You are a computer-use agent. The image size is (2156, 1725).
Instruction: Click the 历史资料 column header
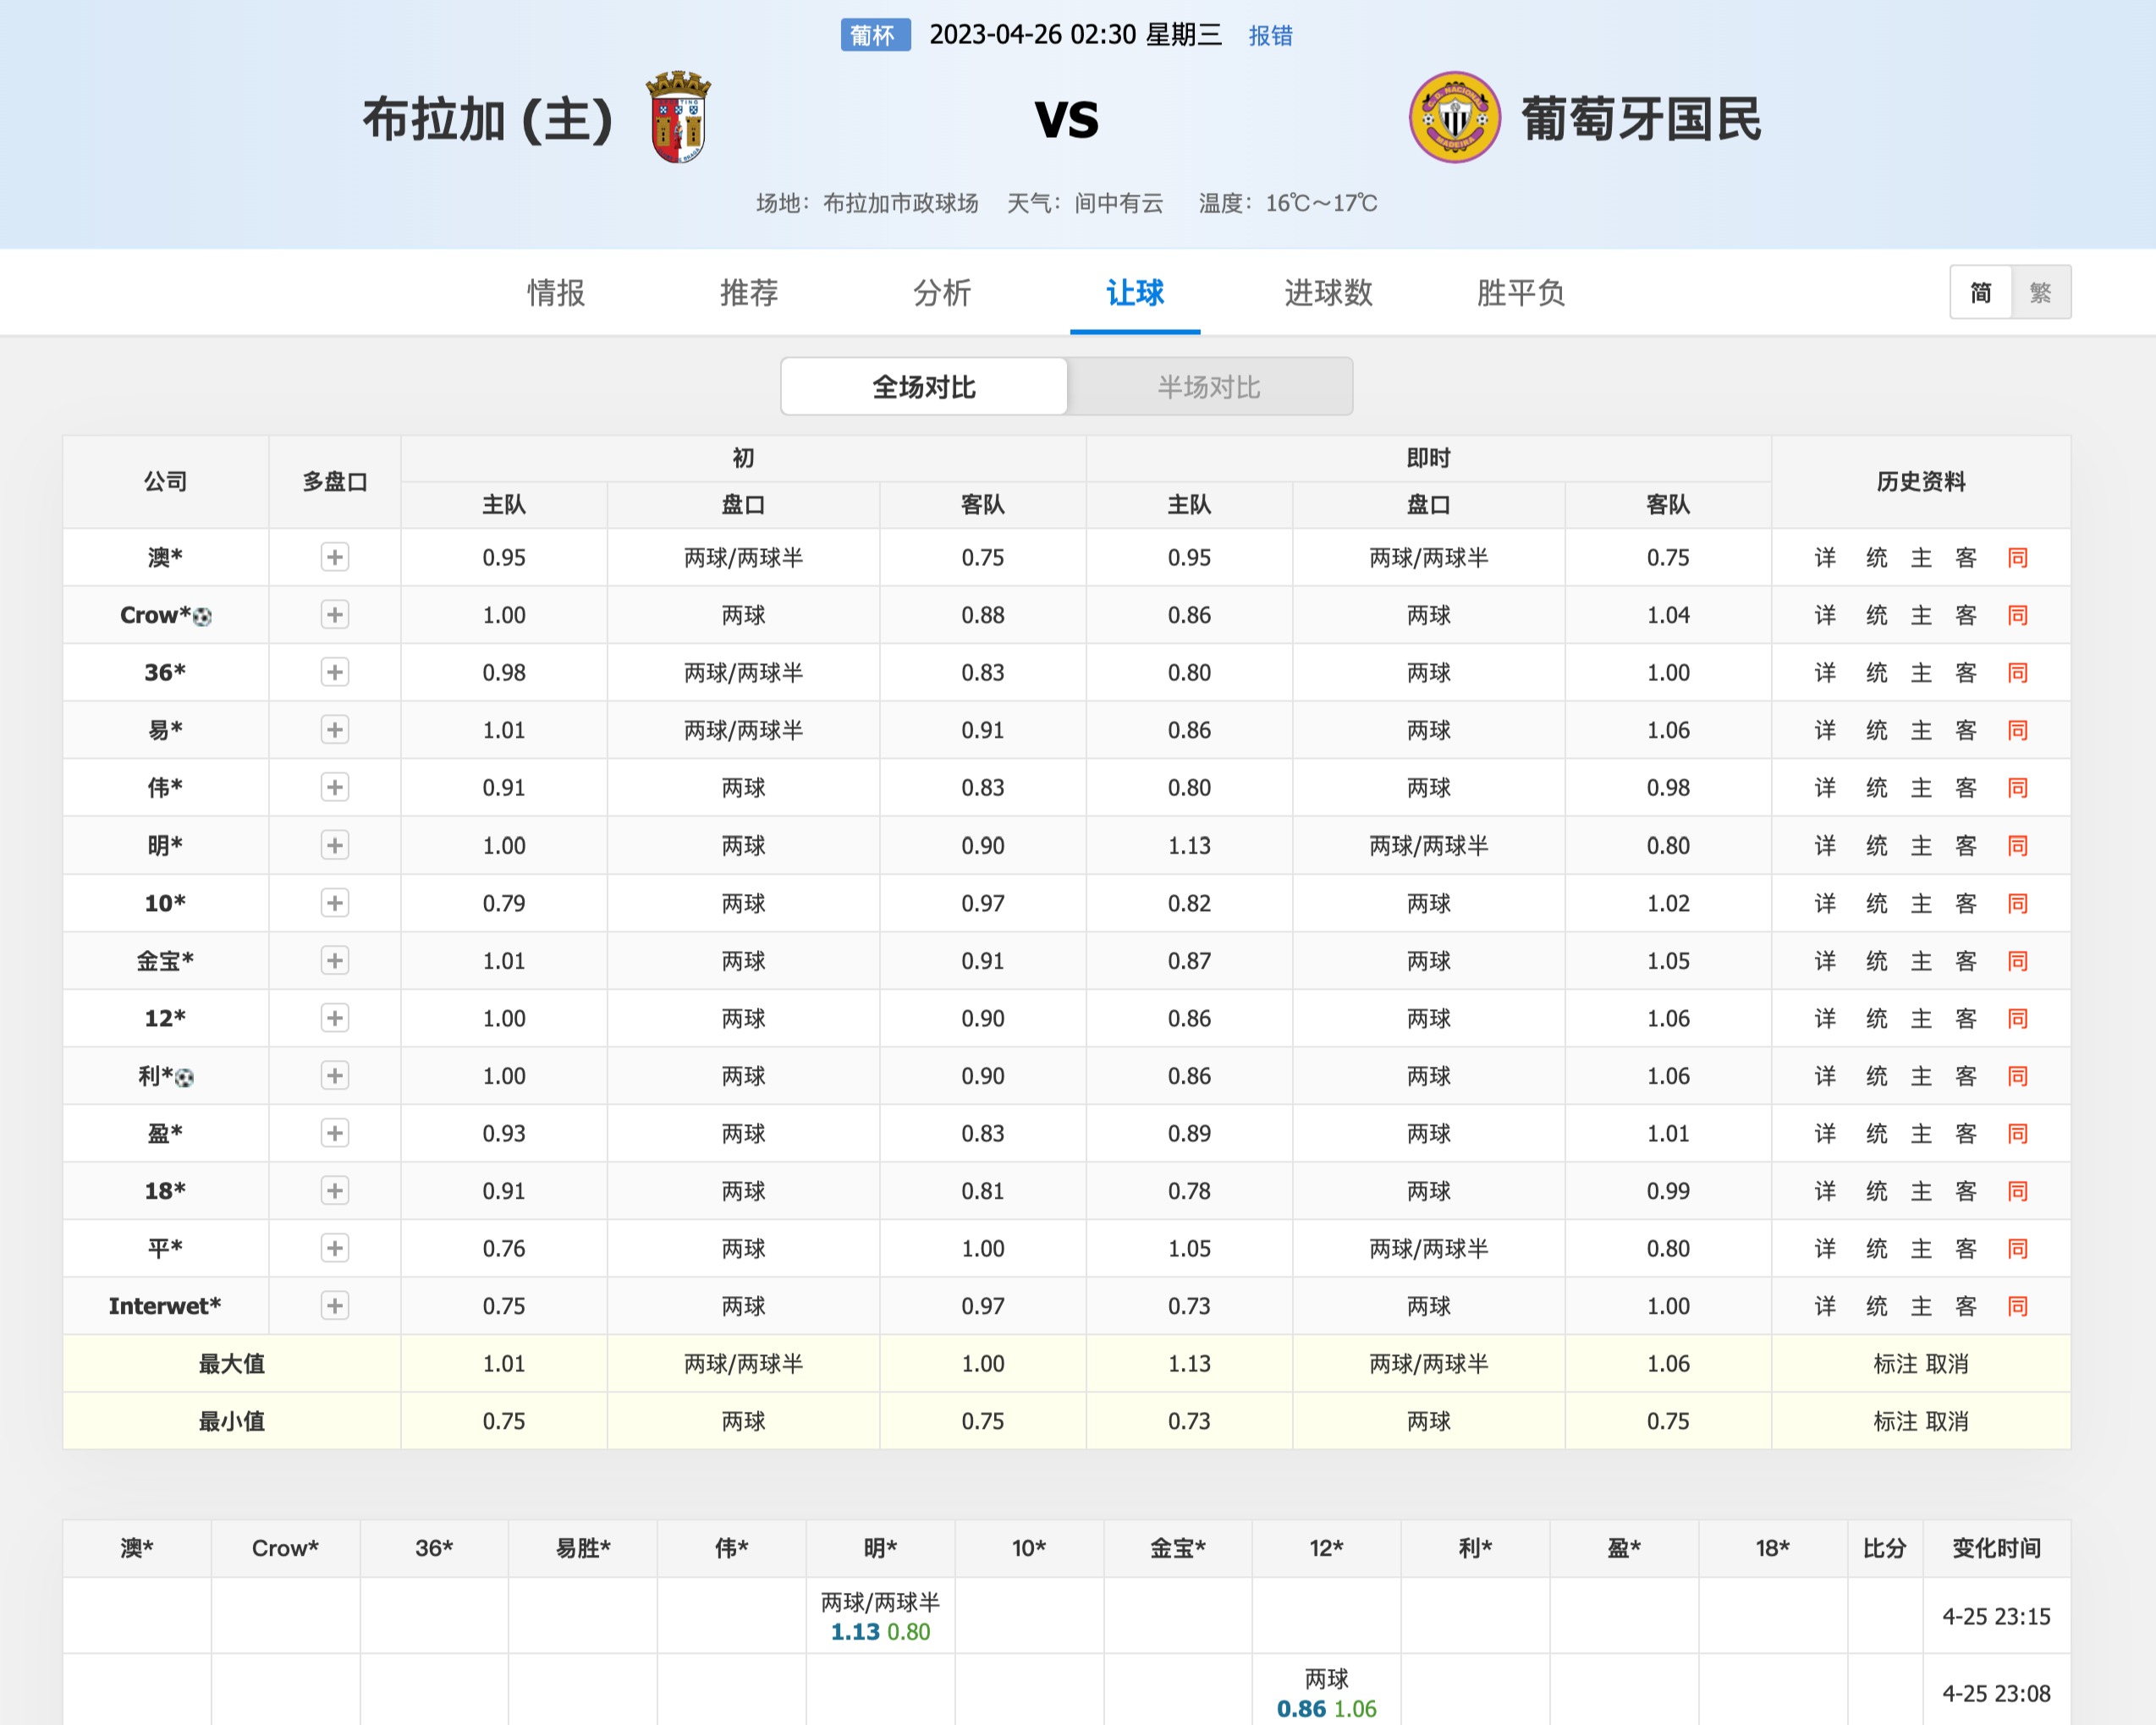(1921, 482)
